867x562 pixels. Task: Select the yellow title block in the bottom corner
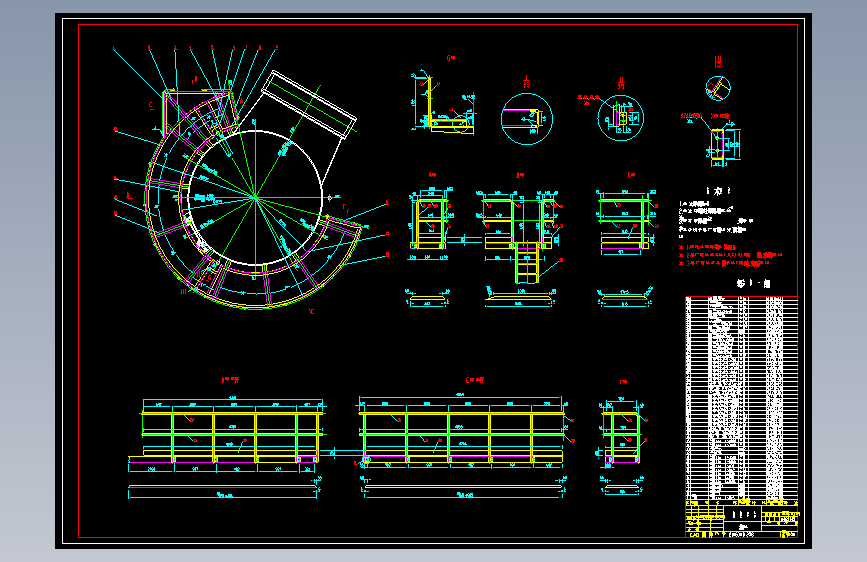point(741,518)
